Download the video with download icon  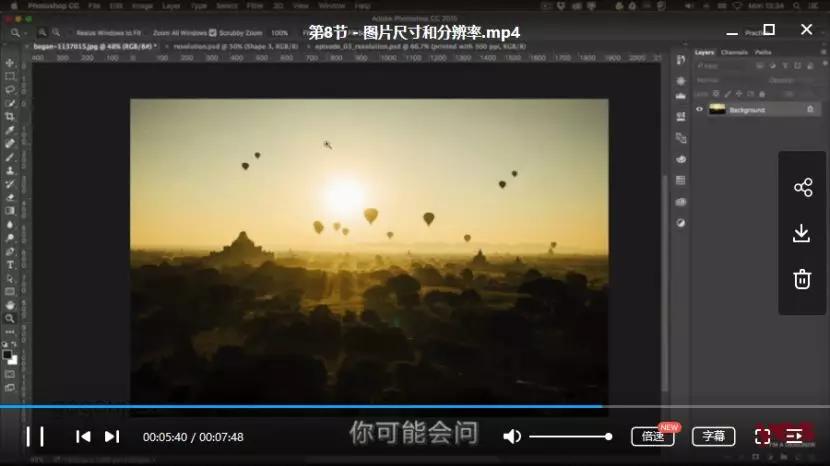(x=801, y=233)
